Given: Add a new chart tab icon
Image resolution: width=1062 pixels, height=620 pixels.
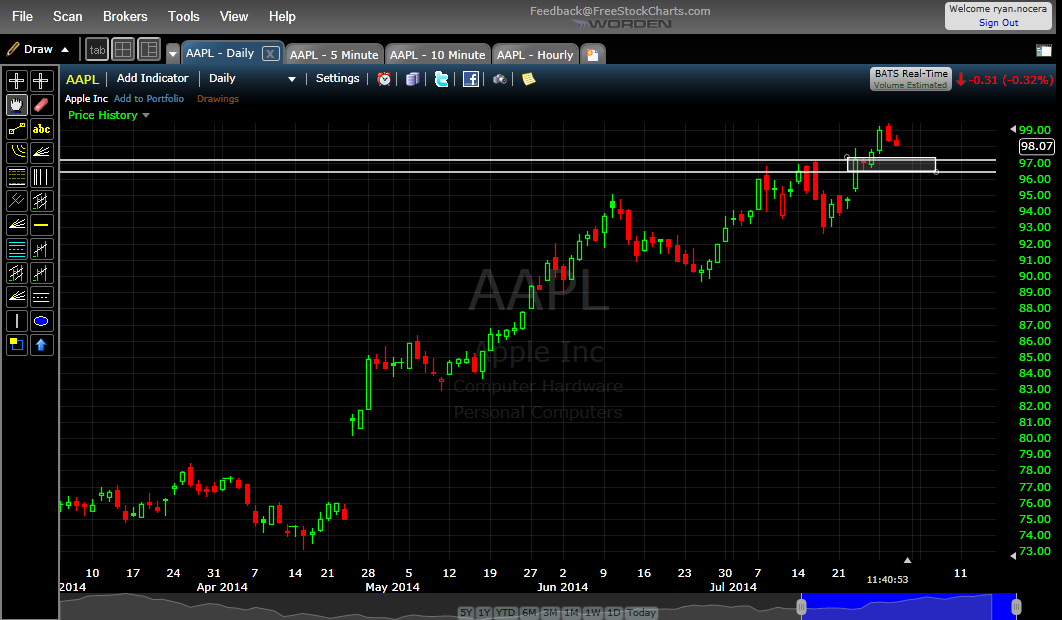Looking at the screenshot, I should pos(593,55).
